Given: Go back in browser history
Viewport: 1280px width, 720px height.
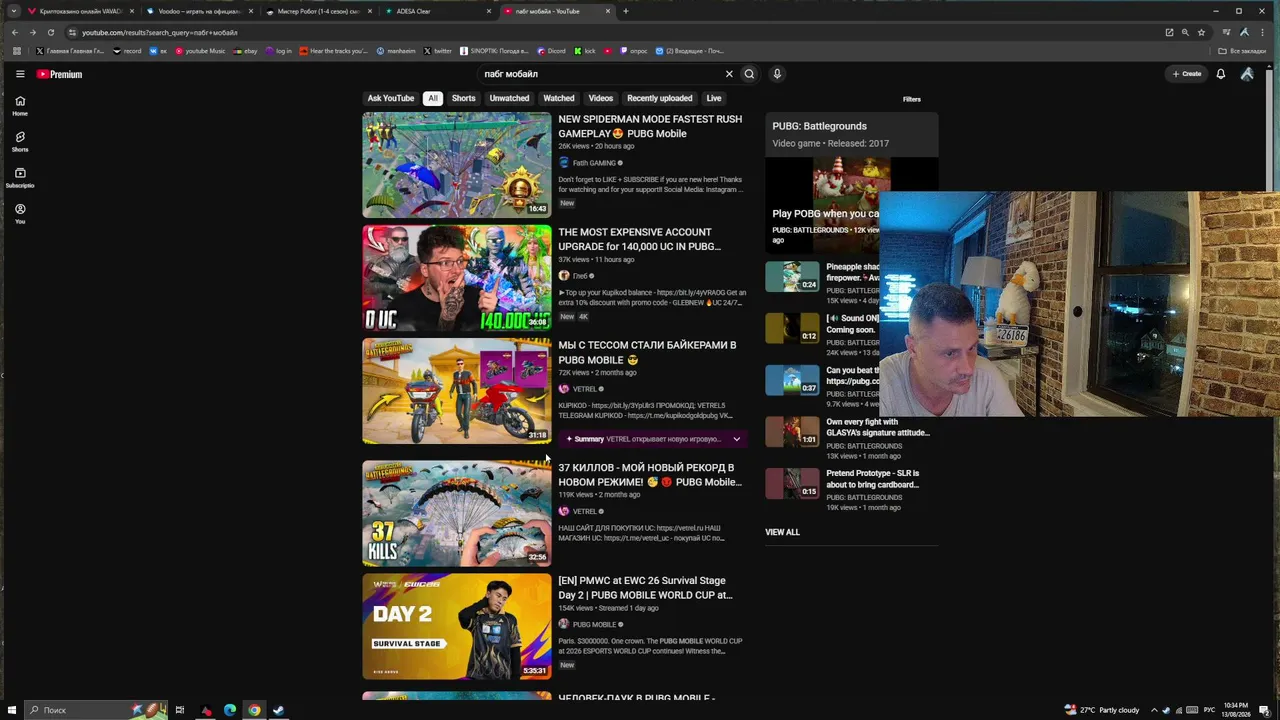Looking at the screenshot, I should 14,32.
